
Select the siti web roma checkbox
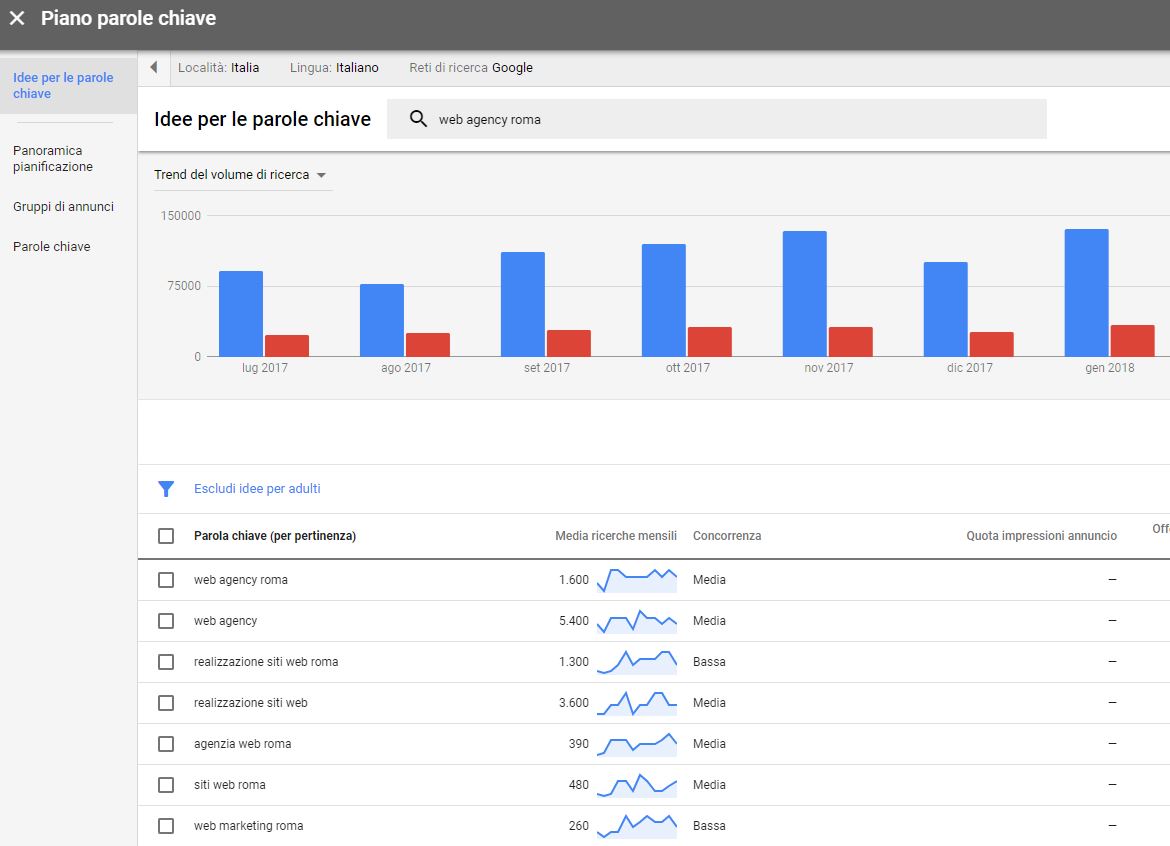pos(166,785)
